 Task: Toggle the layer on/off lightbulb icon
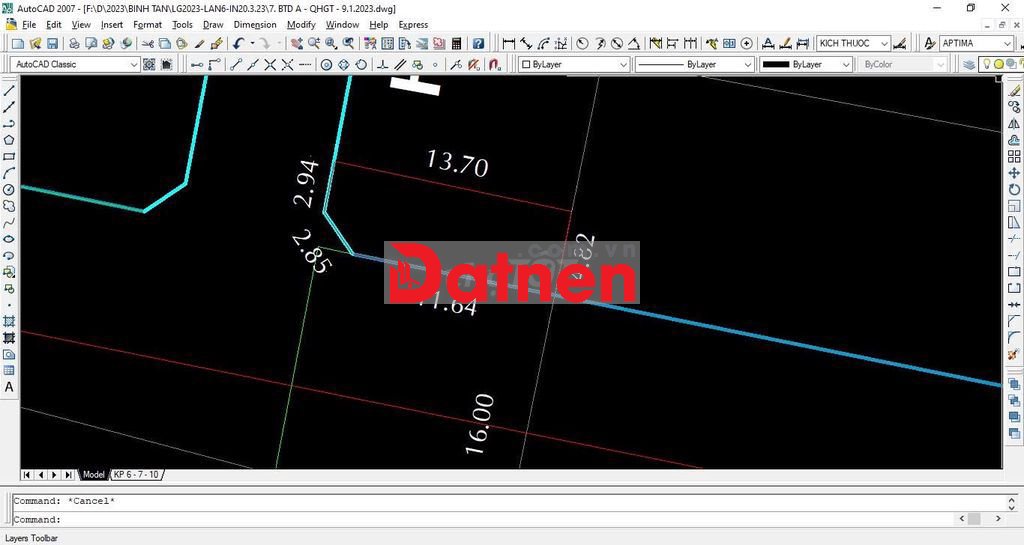pyautogui.click(x=986, y=64)
